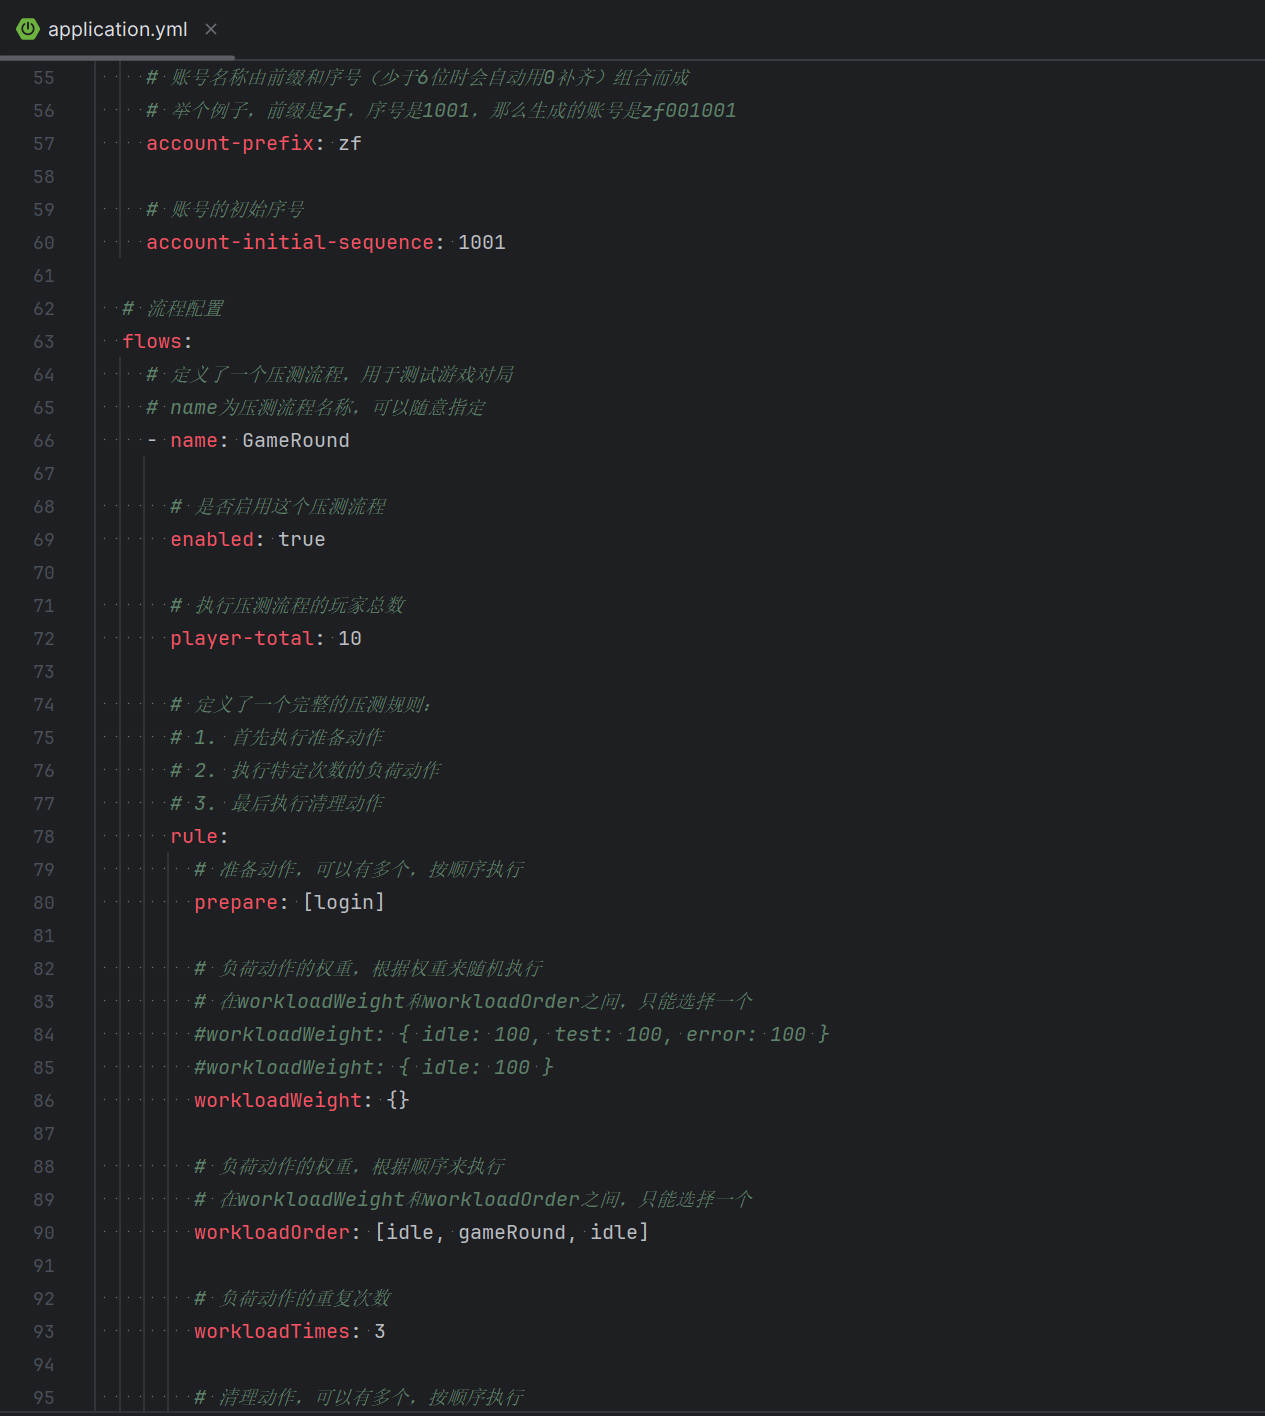Screen dimensions: 1265x1416
Task: Click line number 78 in the gutter
Action: [x=44, y=836]
